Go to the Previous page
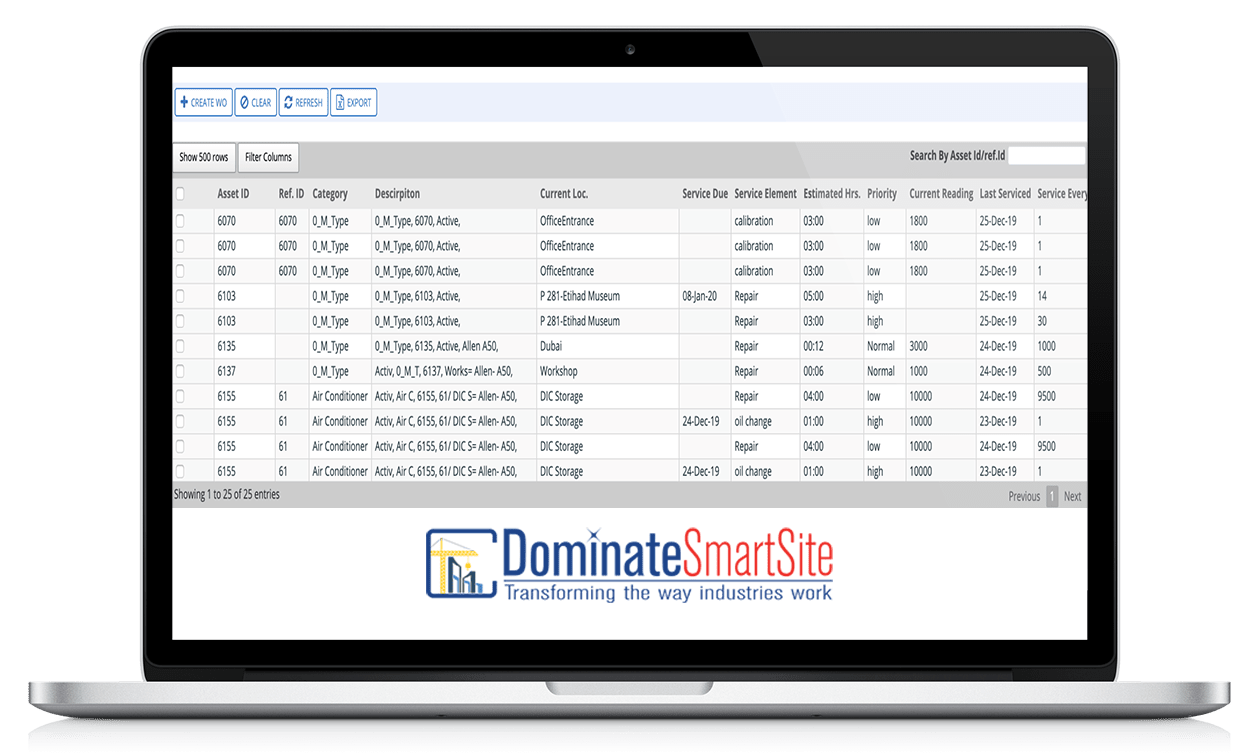The image size is (1260, 756). click(x=1024, y=496)
